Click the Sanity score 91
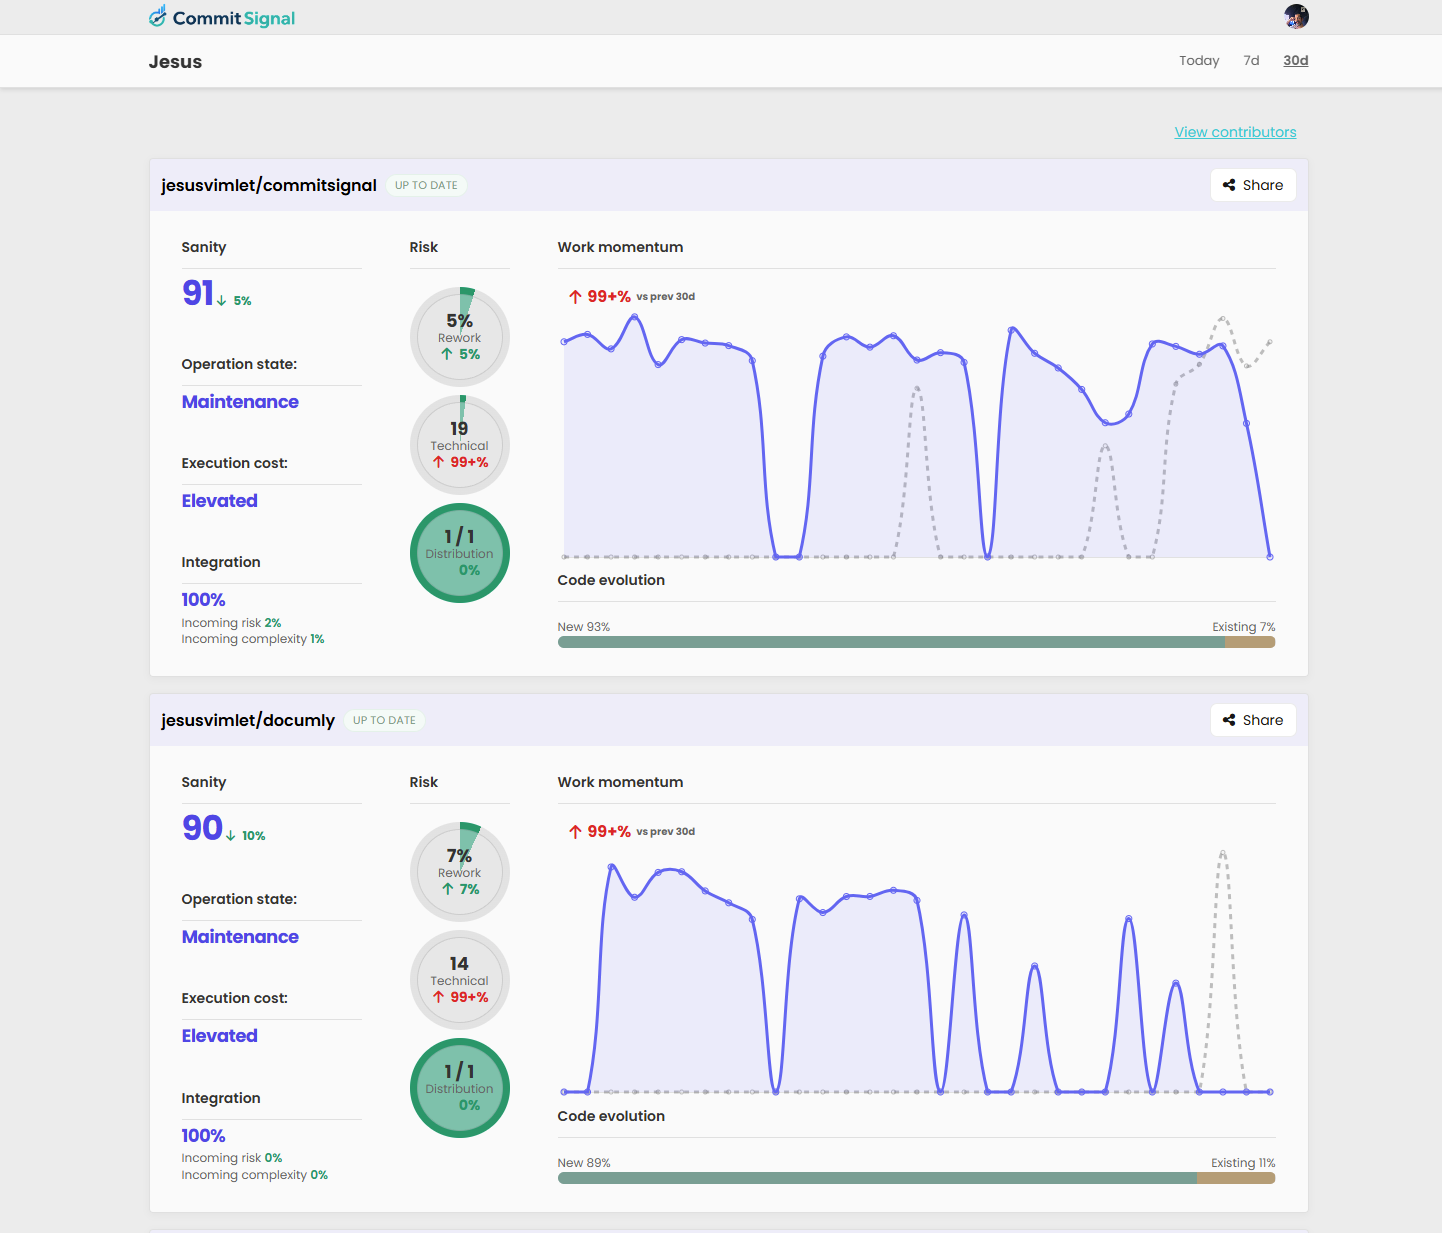 [x=198, y=292]
